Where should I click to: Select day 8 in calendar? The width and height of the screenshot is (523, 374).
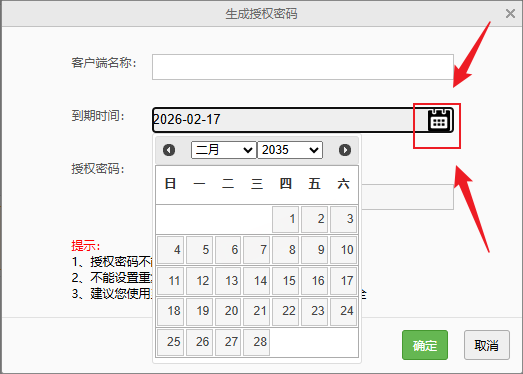(286, 250)
